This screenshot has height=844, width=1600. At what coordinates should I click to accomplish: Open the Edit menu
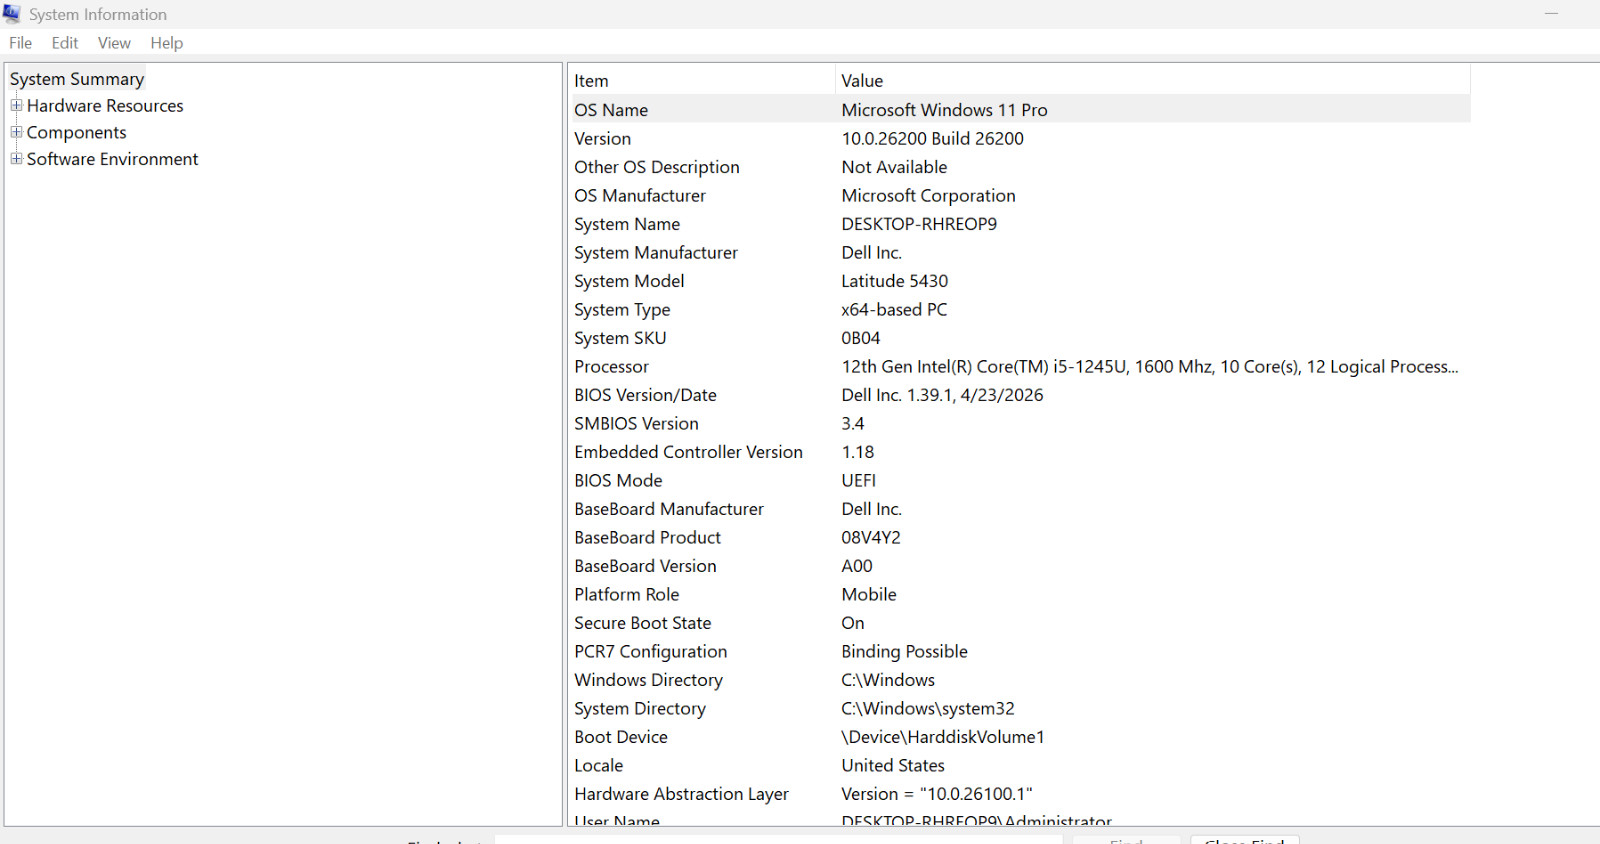click(65, 43)
